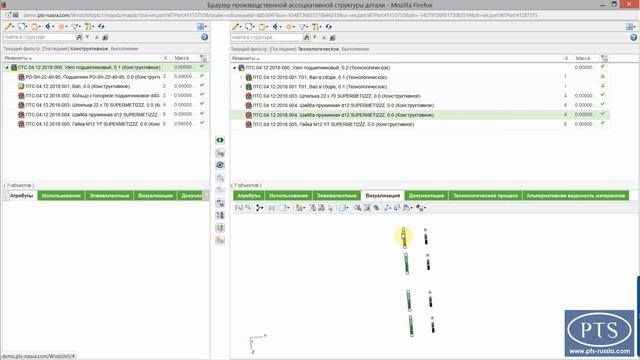Screen dimensions: 640x360
Task: Open the edit pencil menu in right structure toolbar
Action: (236, 27)
